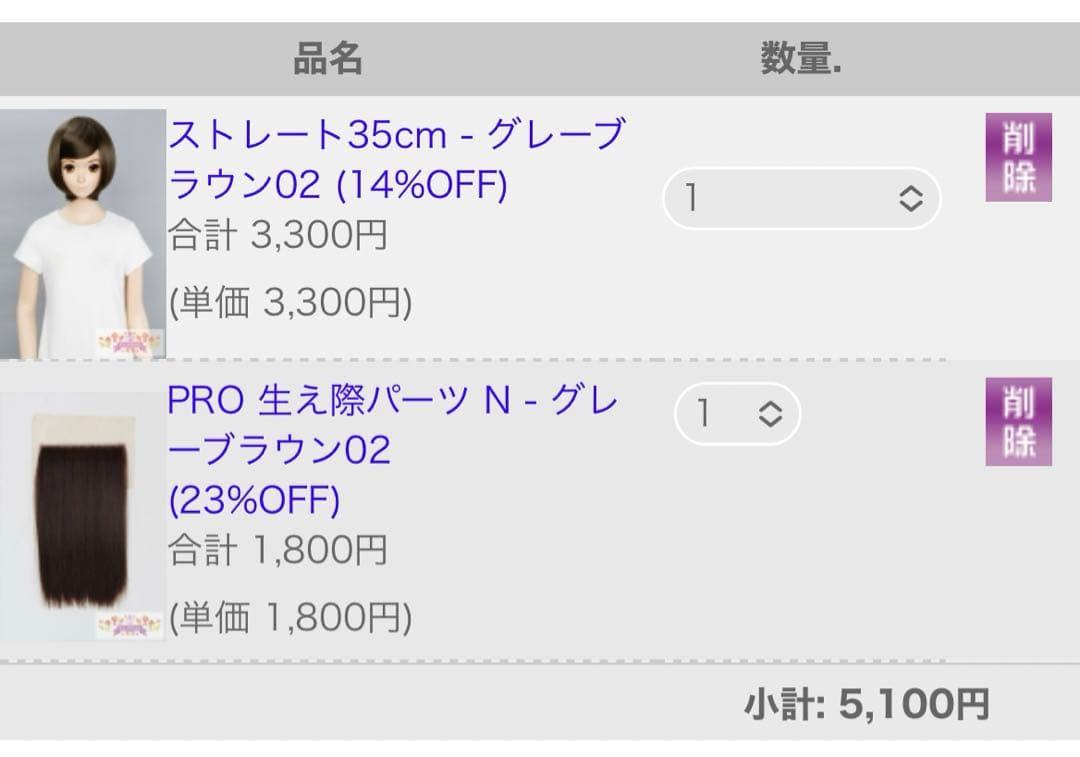
Task: Click the 合計 1,800円 total text
Action: tap(277, 550)
